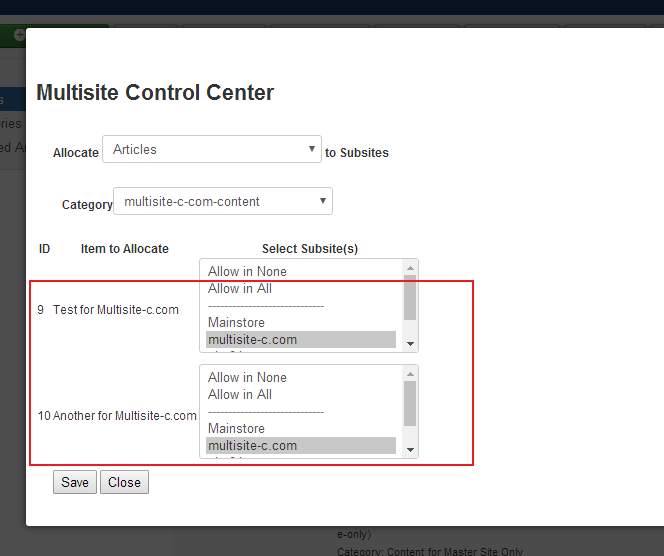Pick multisite-c.com in item 9 subsite list
This screenshot has height=556, width=664.
click(252, 340)
